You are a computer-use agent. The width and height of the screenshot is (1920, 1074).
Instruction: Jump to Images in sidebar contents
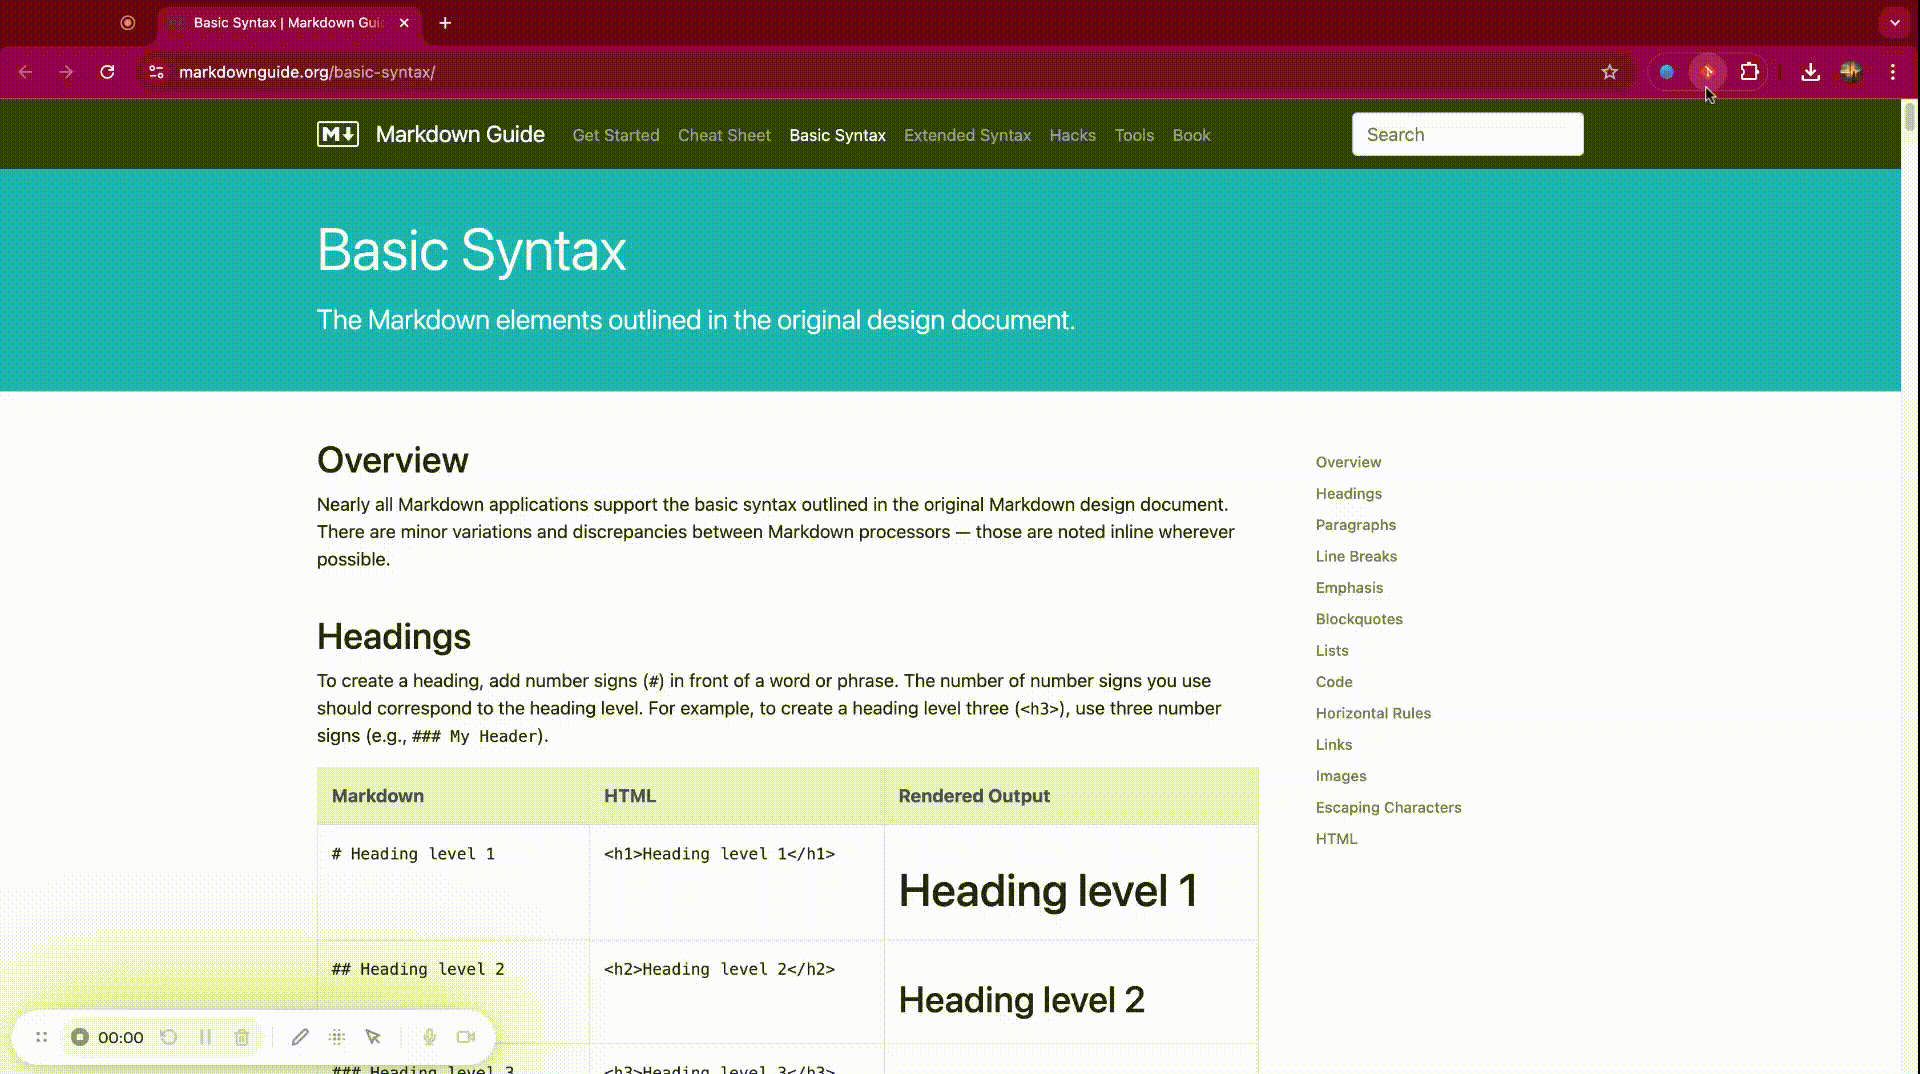[1341, 776]
